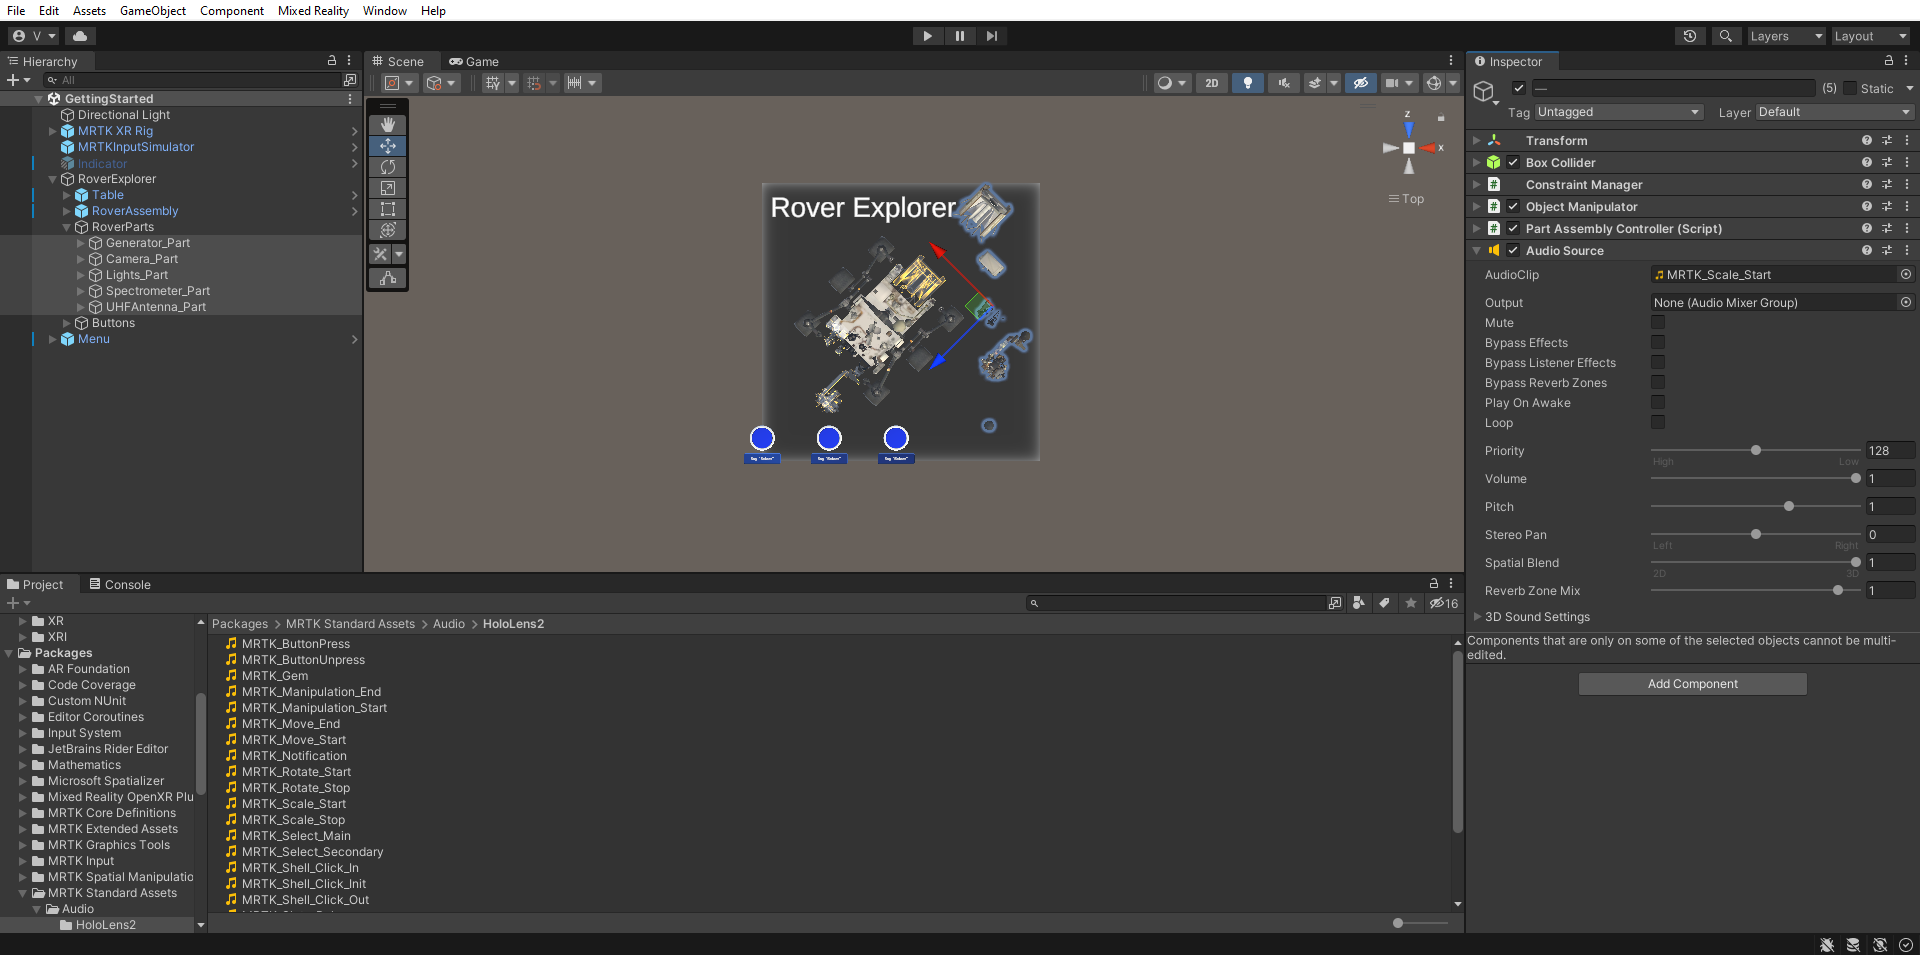Collapse the Audio Source component
The height and width of the screenshot is (955, 1920).
coord(1477,251)
